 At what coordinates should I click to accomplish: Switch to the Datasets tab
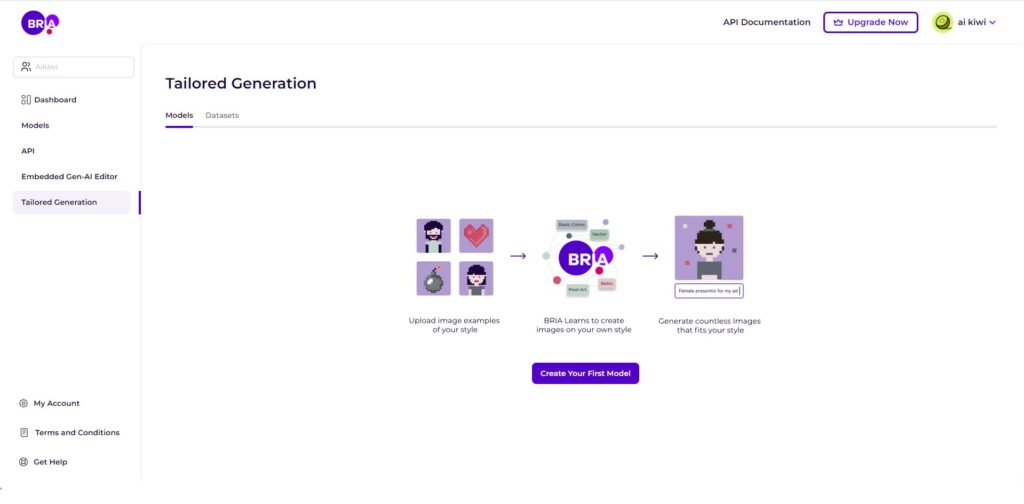(222, 116)
